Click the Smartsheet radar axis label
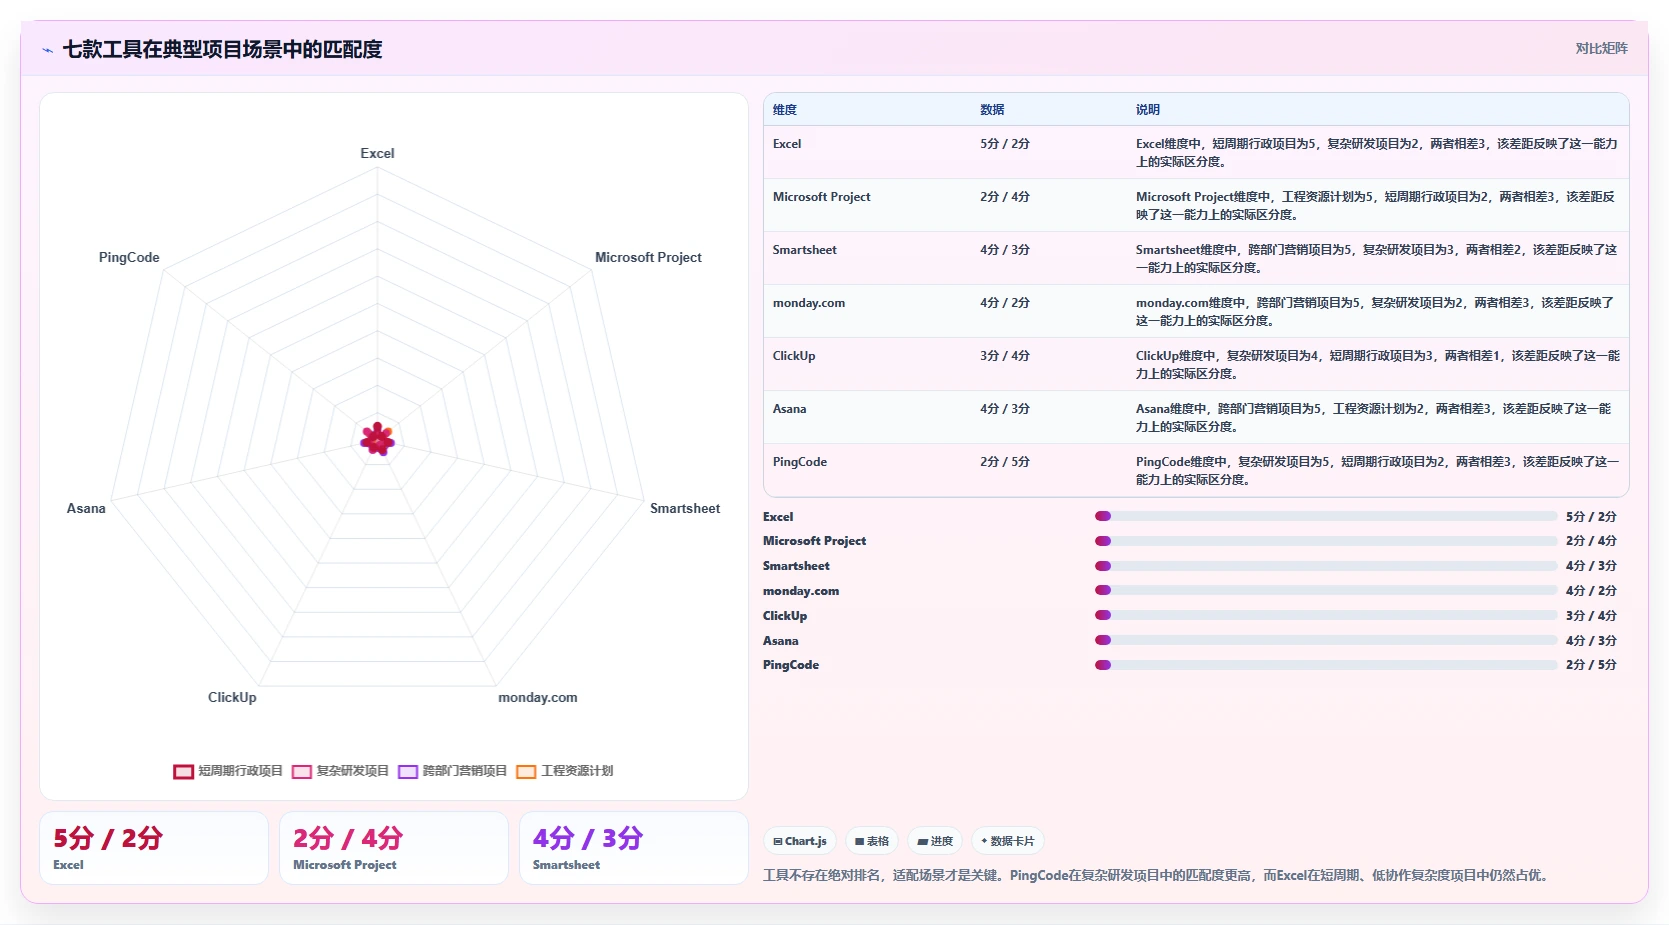The image size is (1669, 925). (685, 508)
